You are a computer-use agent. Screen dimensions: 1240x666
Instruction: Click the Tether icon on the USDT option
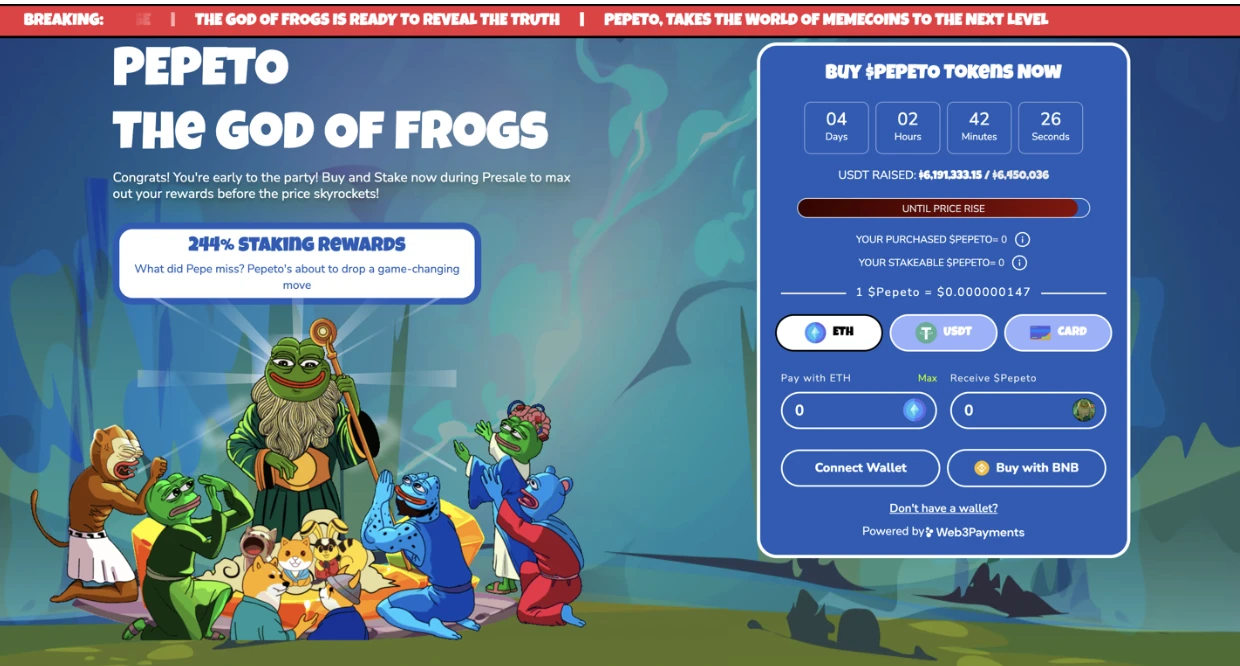[x=926, y=333]
